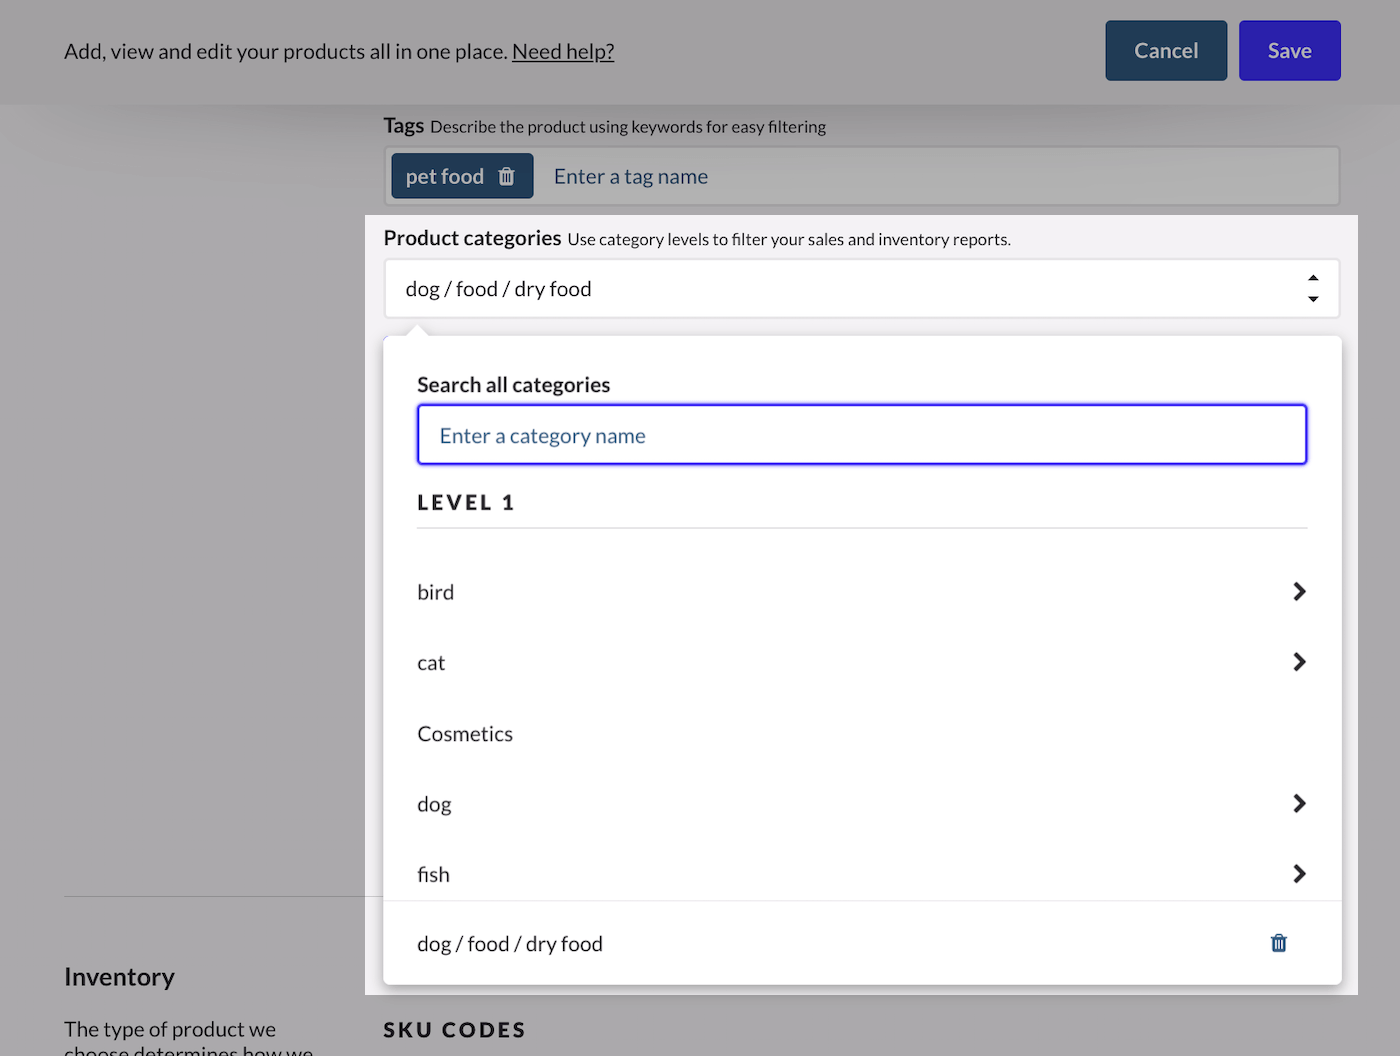This screenshot has height=1056, width=1400.
Task: Select the saved "dog / food / dry food" entry
Action: point(510,943)
